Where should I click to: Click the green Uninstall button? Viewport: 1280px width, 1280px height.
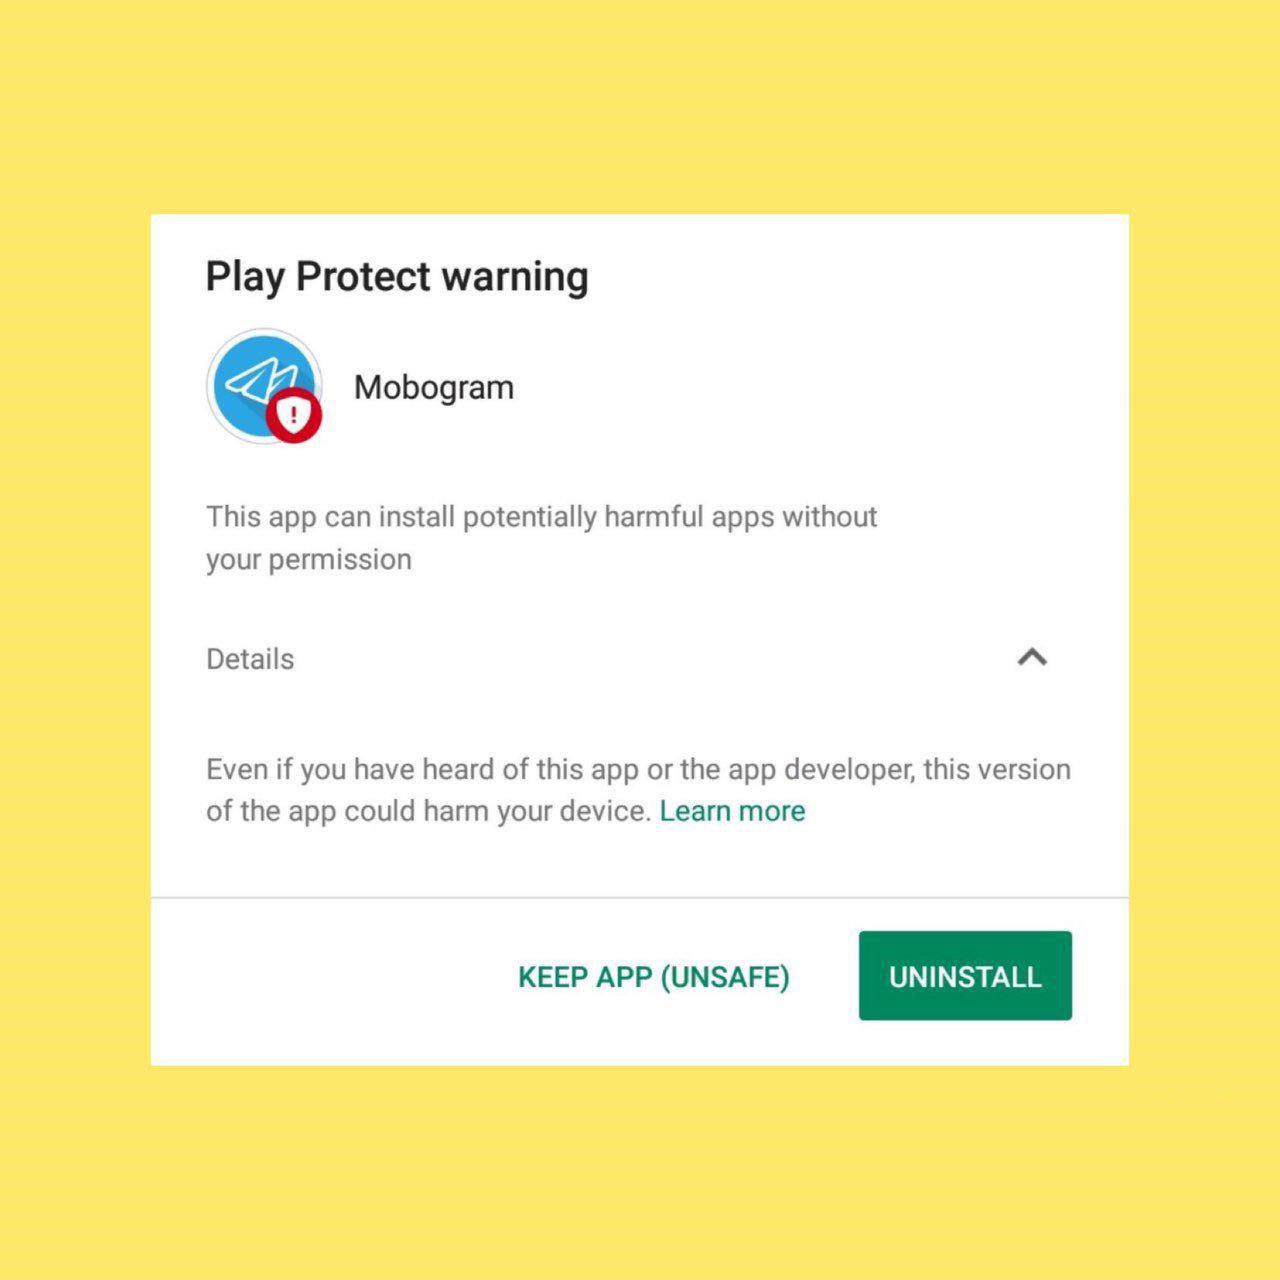pyautogui.click(x=965, y=976)
